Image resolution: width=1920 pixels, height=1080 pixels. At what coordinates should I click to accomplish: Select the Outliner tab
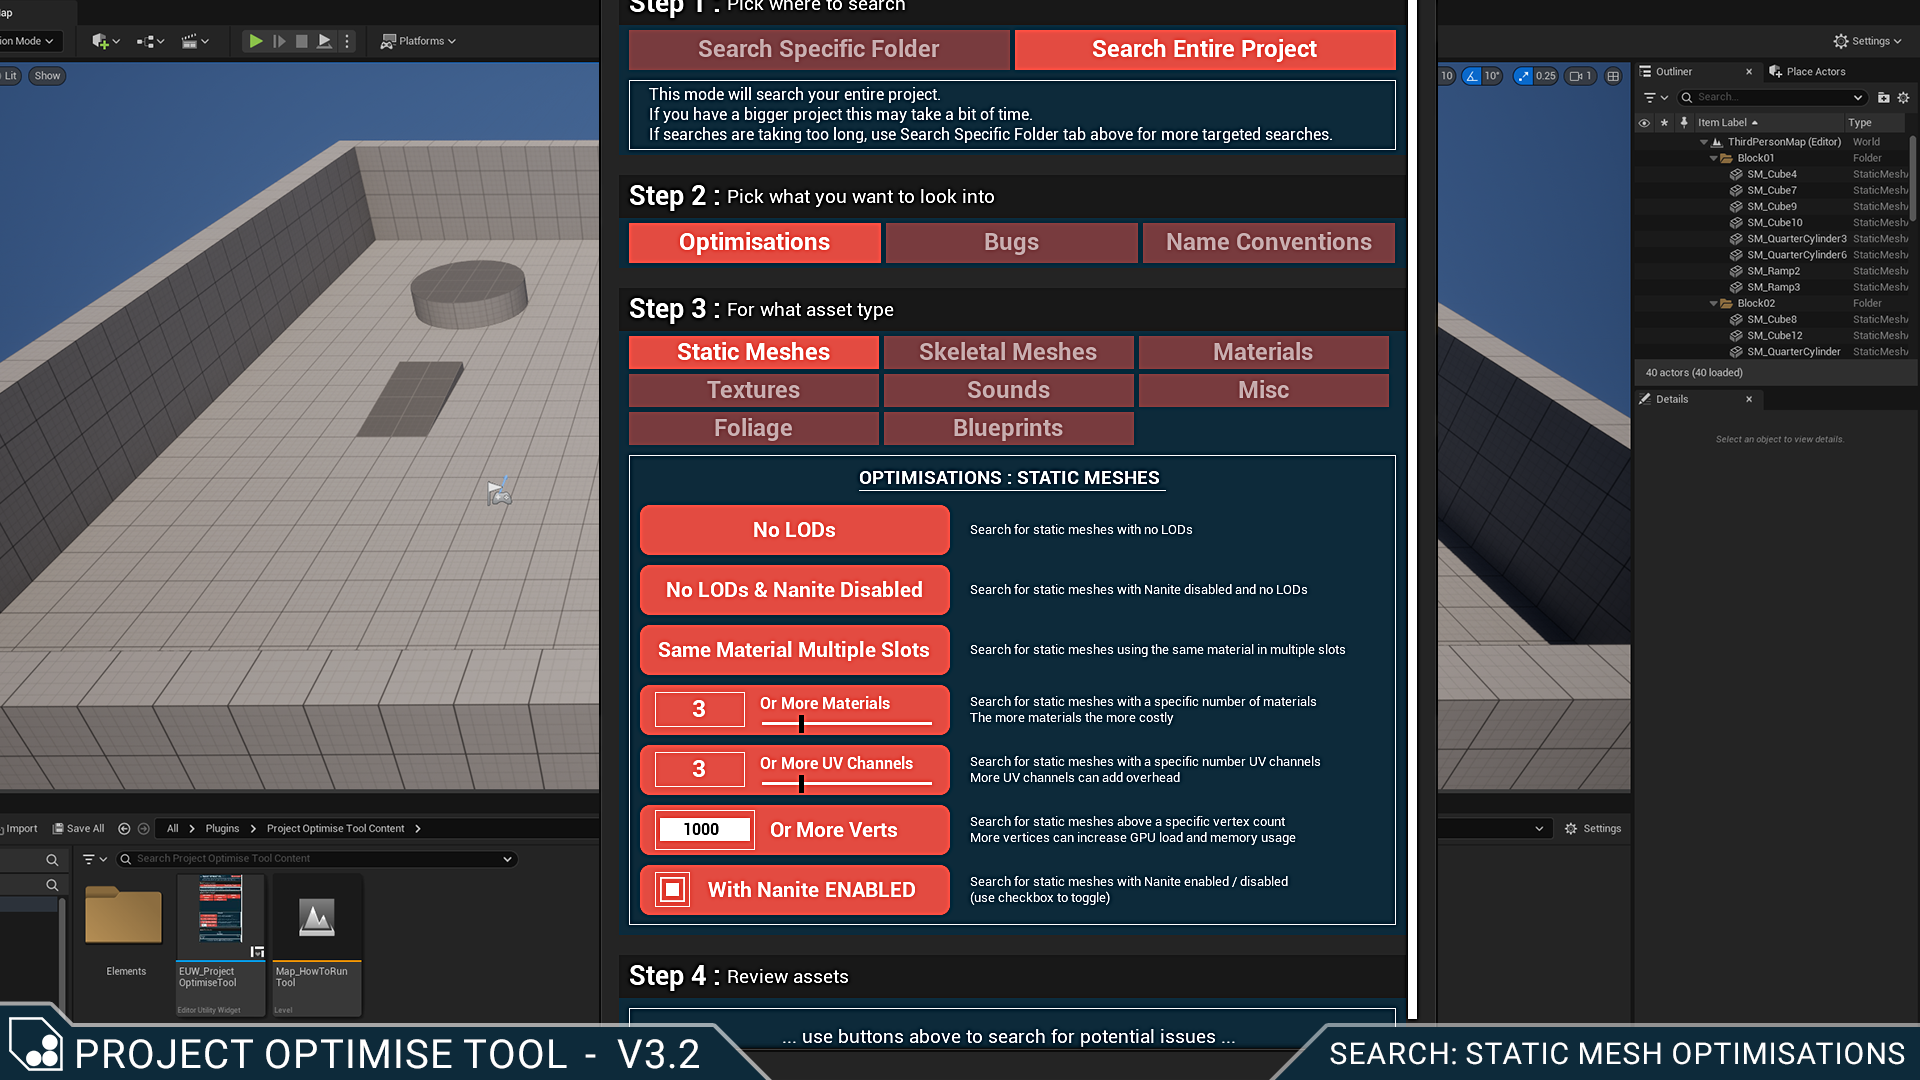pos(1673,72)
